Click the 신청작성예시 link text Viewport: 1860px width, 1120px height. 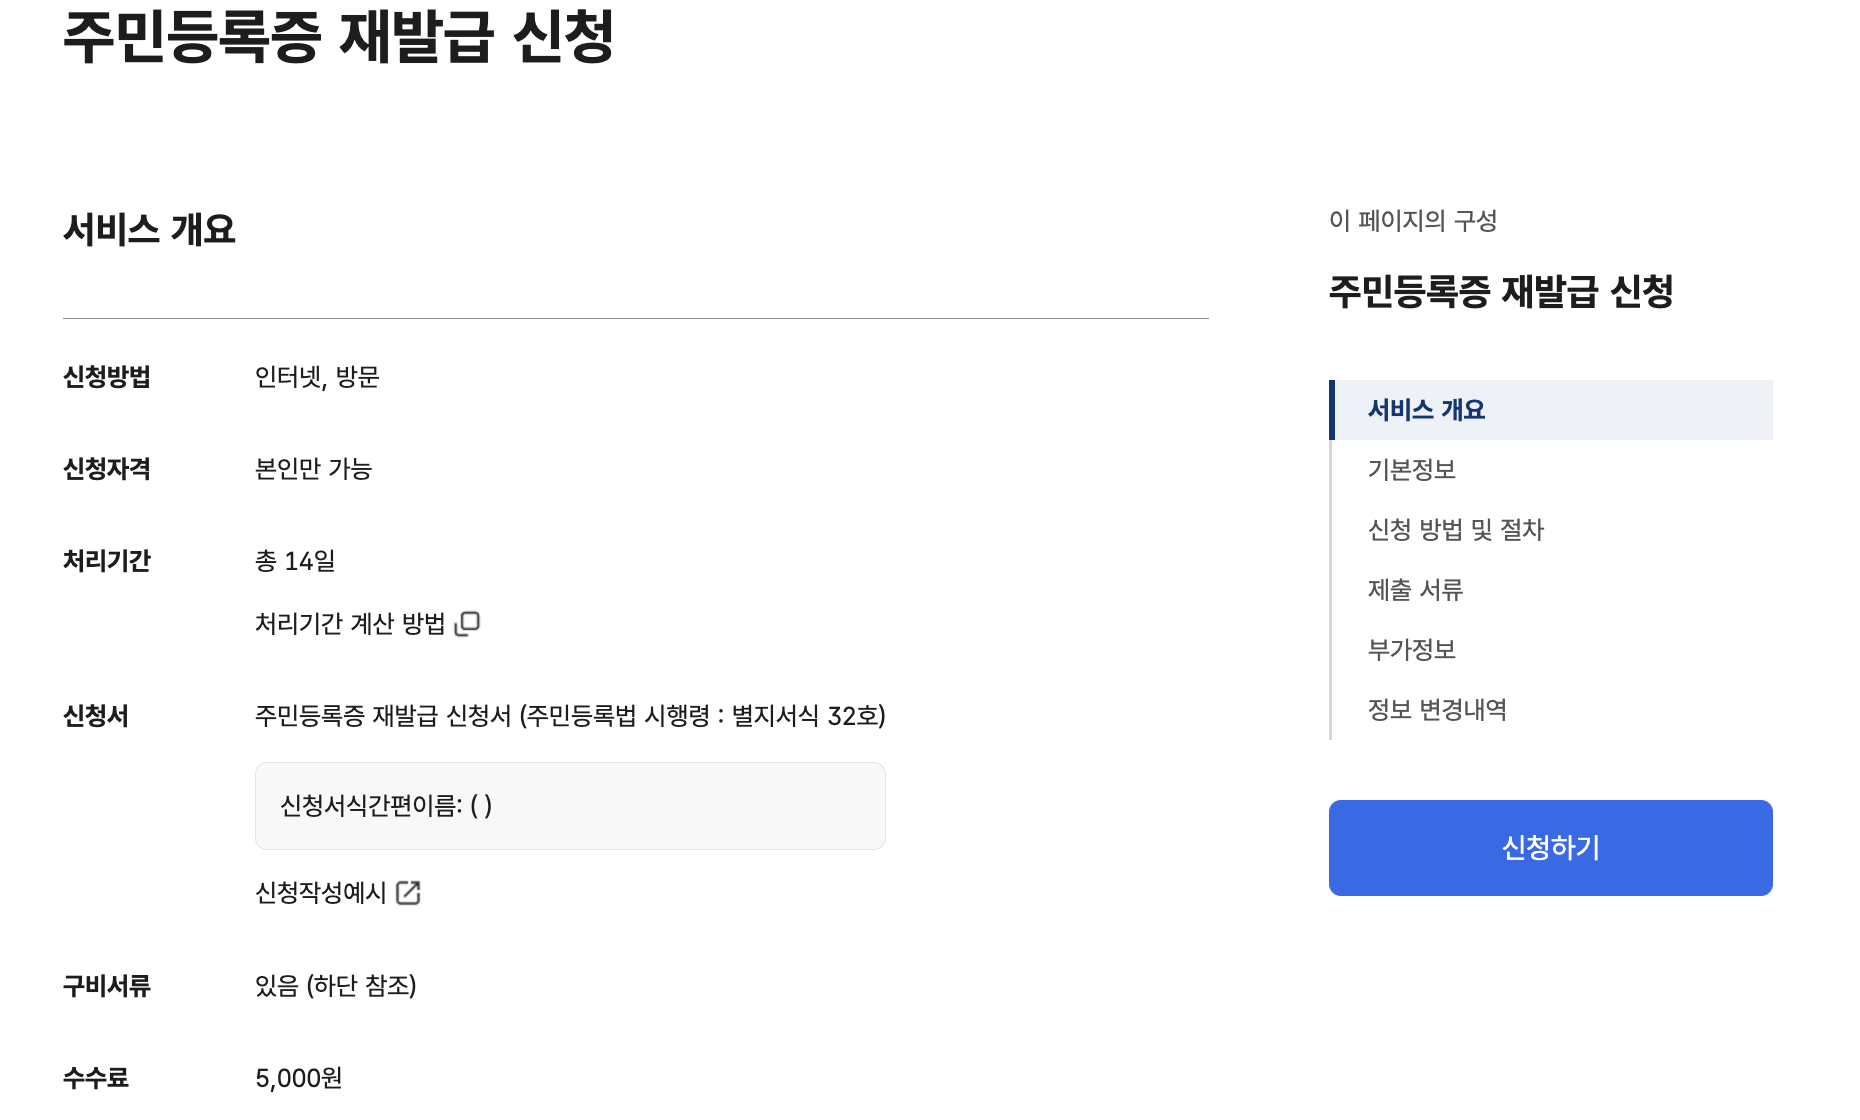pos(320,893)
